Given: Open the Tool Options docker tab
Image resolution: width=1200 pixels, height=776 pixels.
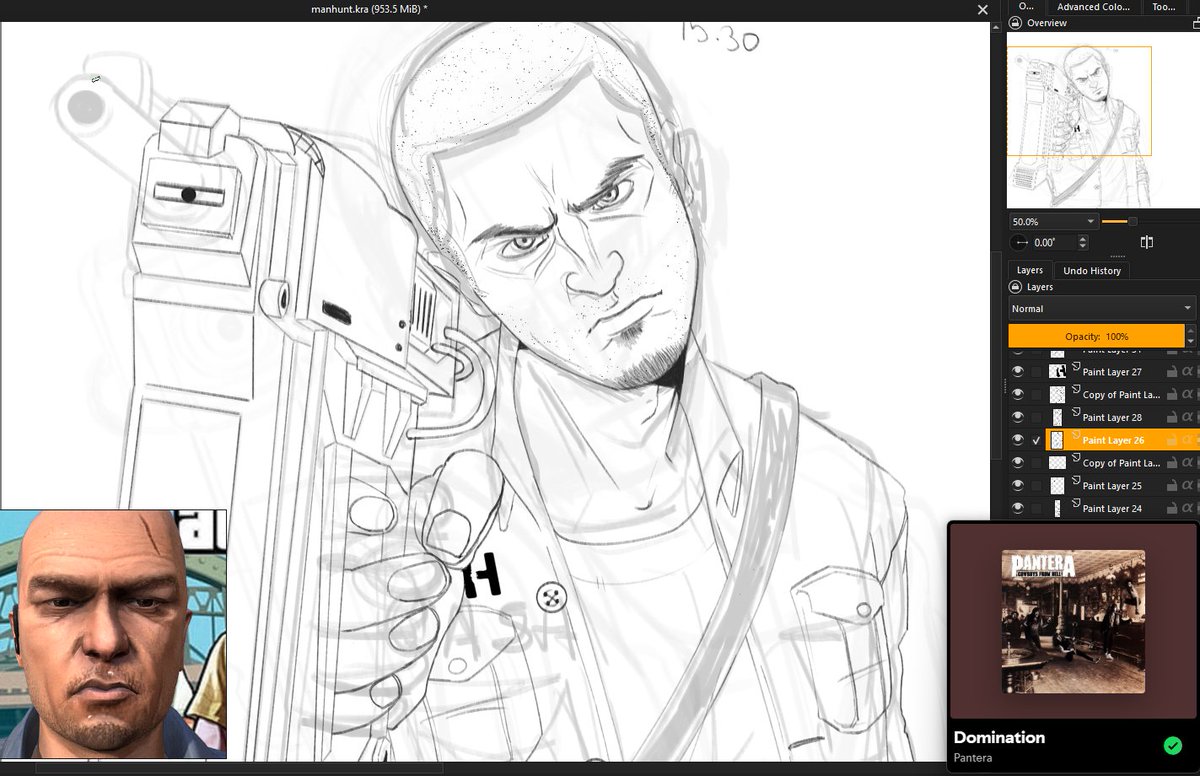Looking at the screenshot, I should pyautogui.click(x=1163, y=7).
